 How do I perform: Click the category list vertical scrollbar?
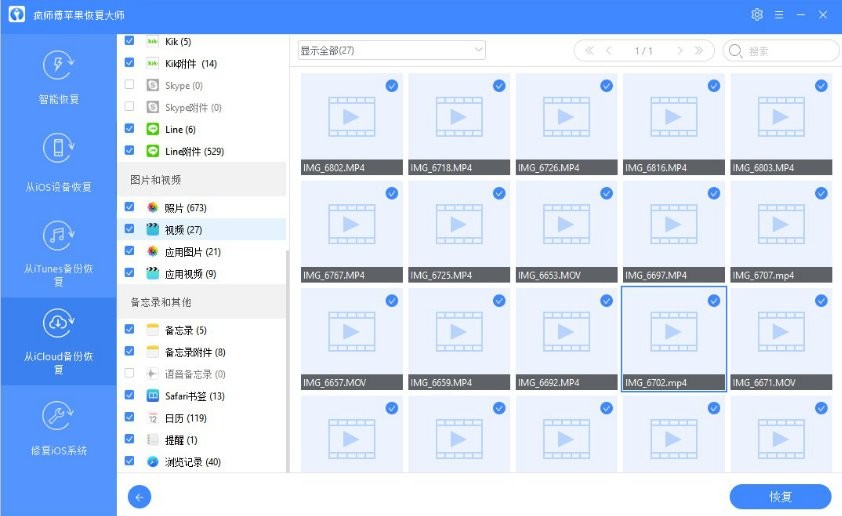pos(288,360)
